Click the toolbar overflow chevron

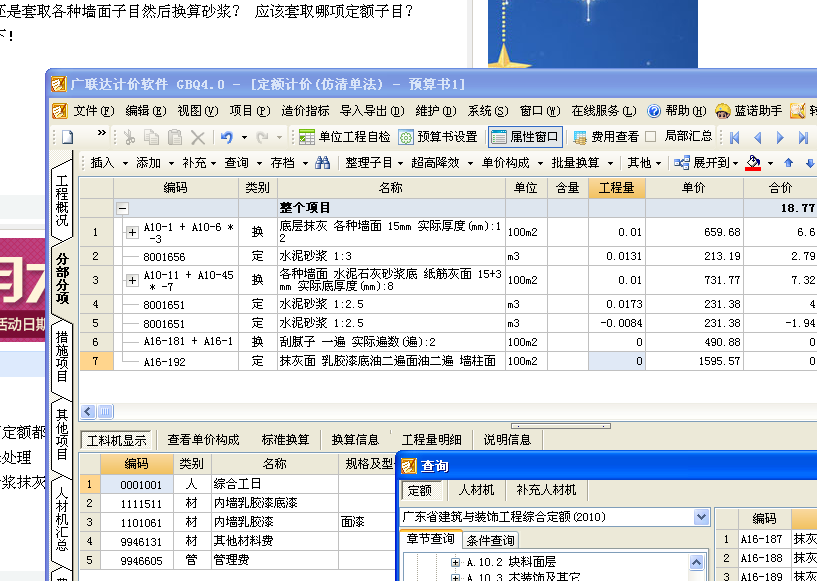(x=102, y=133)
